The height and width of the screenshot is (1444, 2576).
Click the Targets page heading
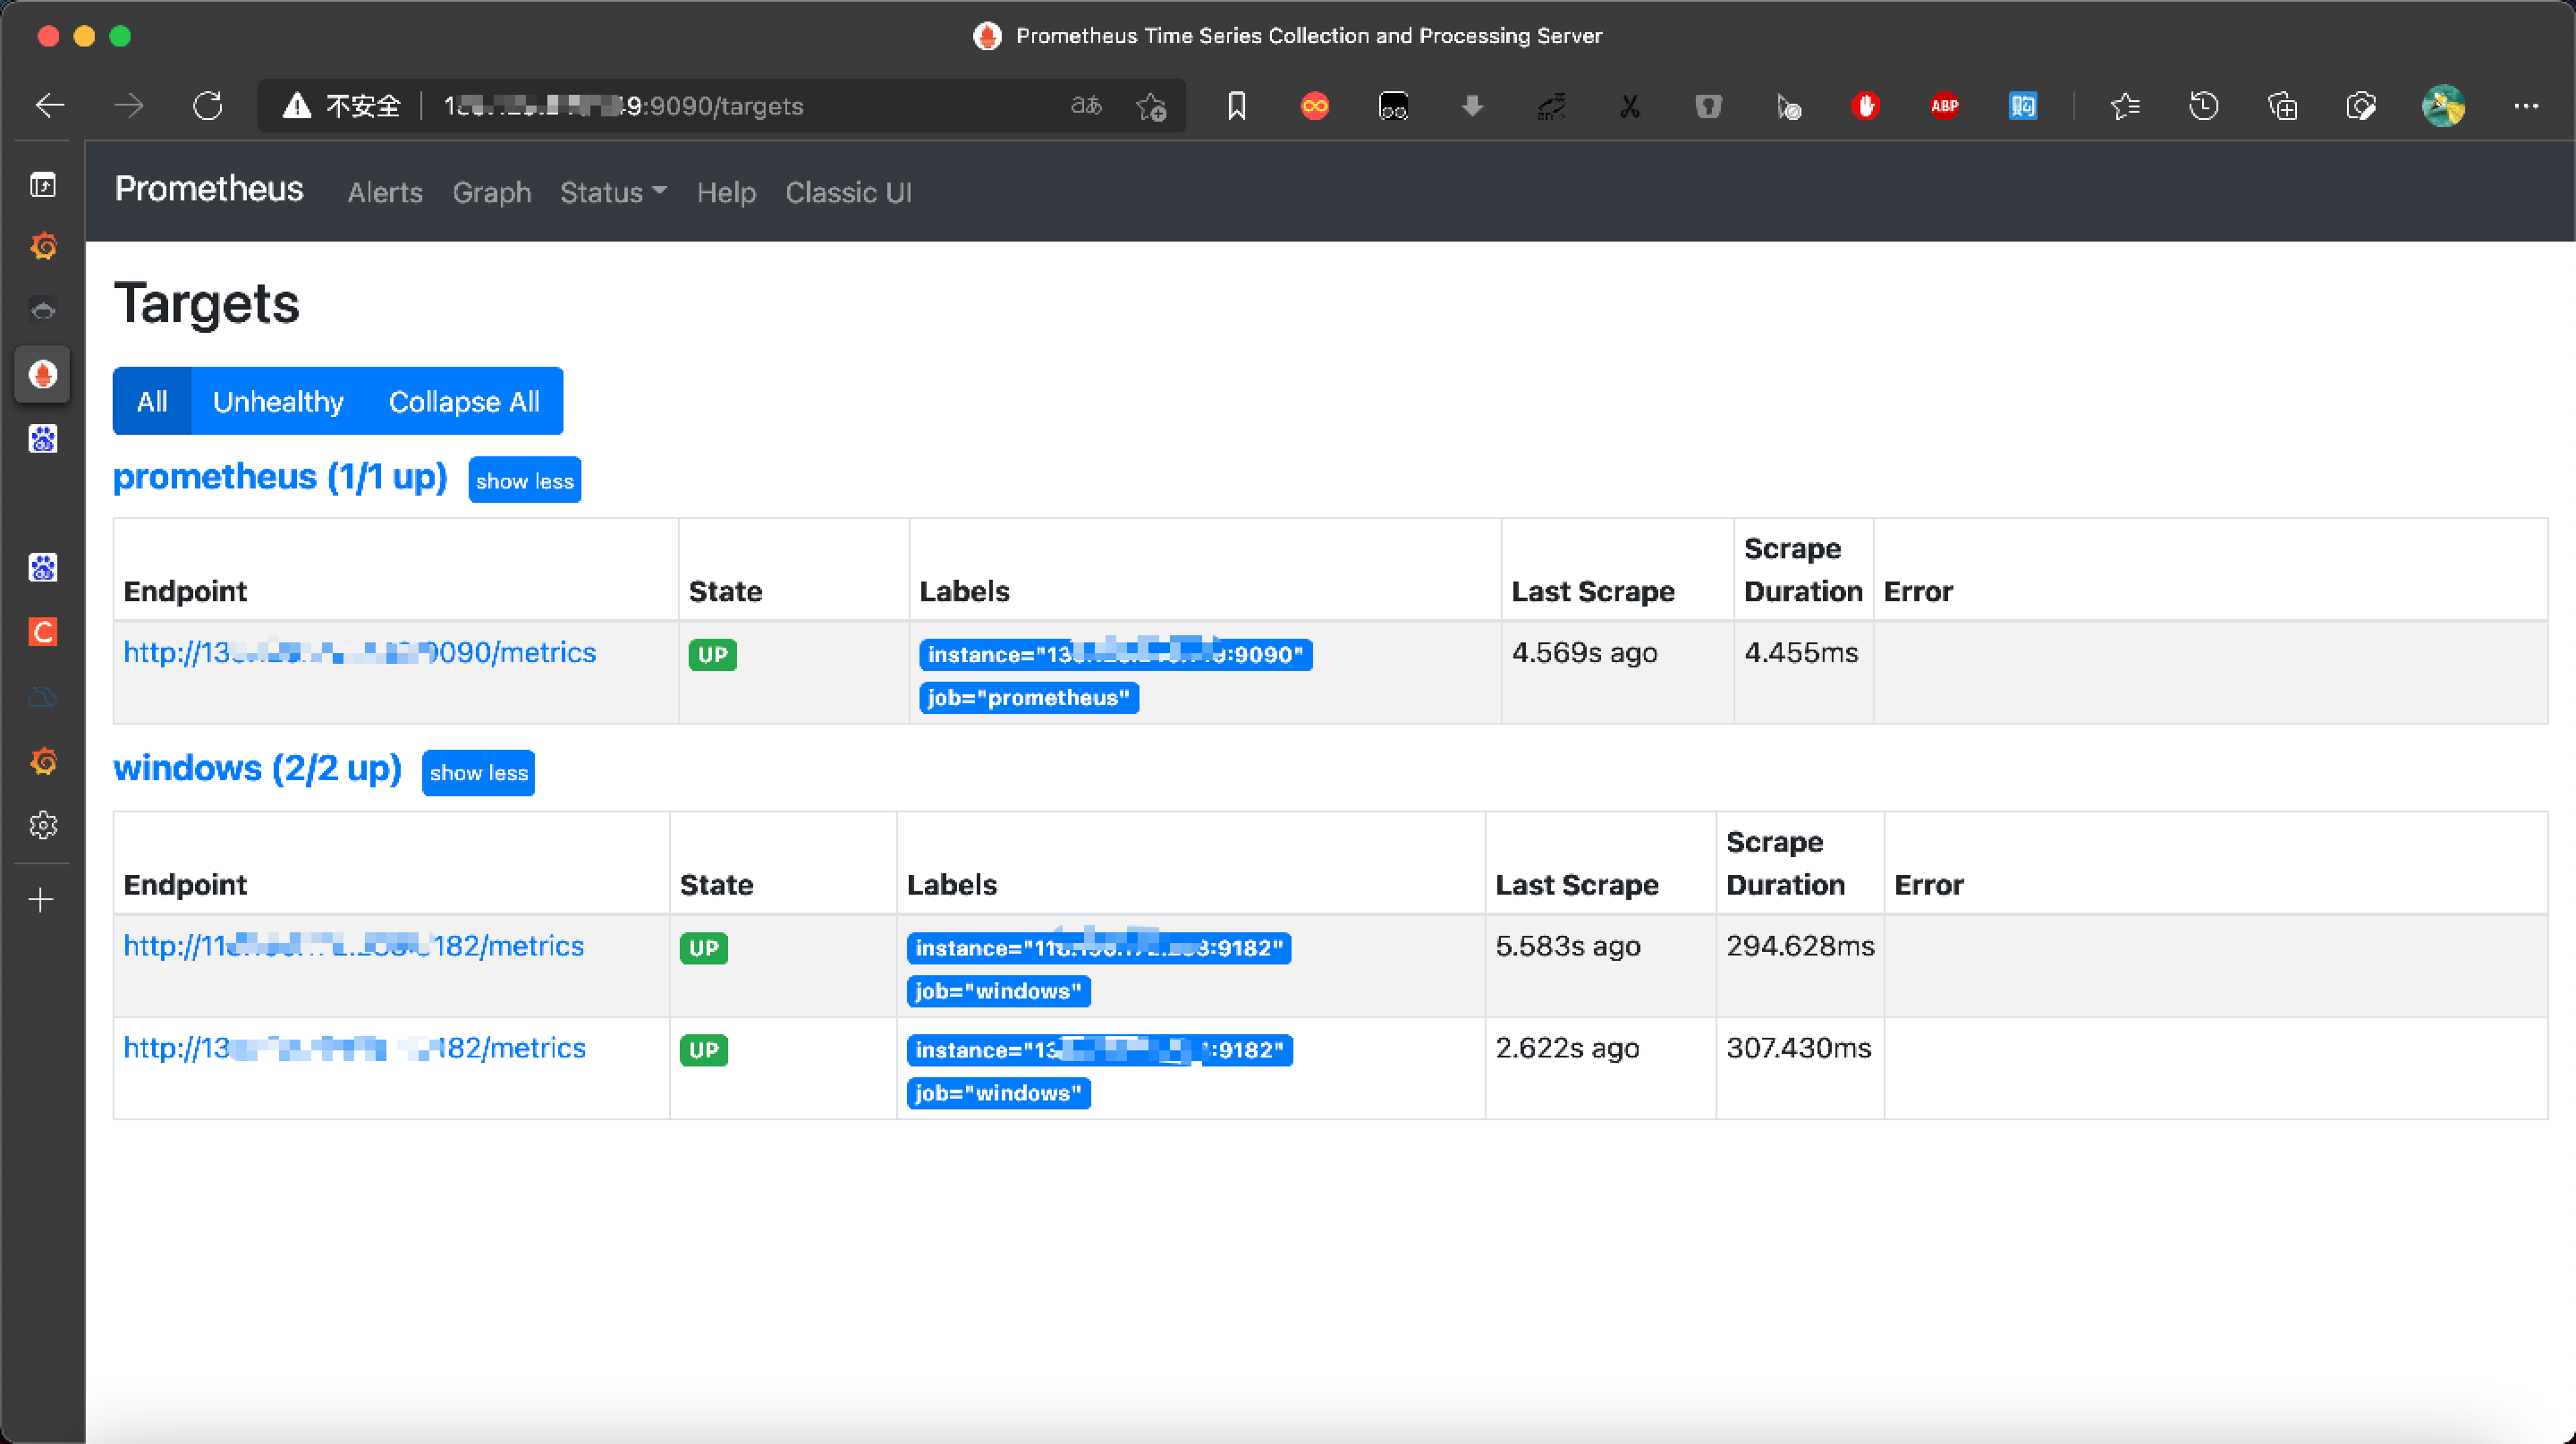click(207, 303)
